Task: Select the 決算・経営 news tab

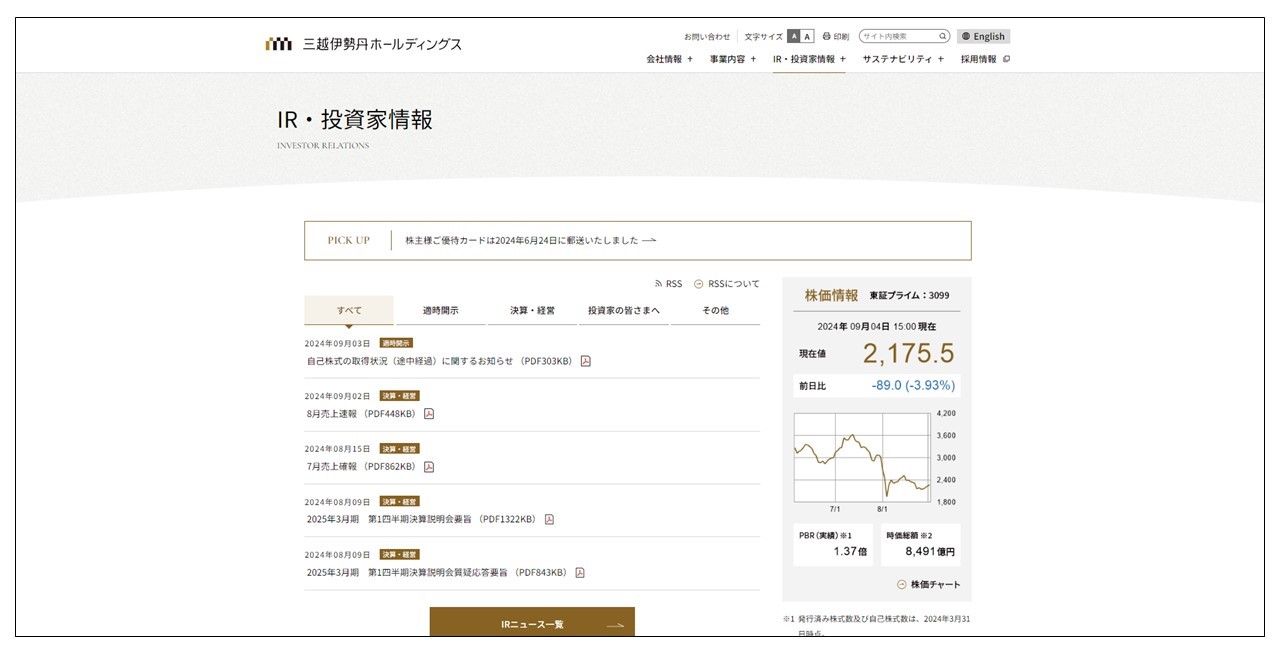Action: [x=532, y=310]
